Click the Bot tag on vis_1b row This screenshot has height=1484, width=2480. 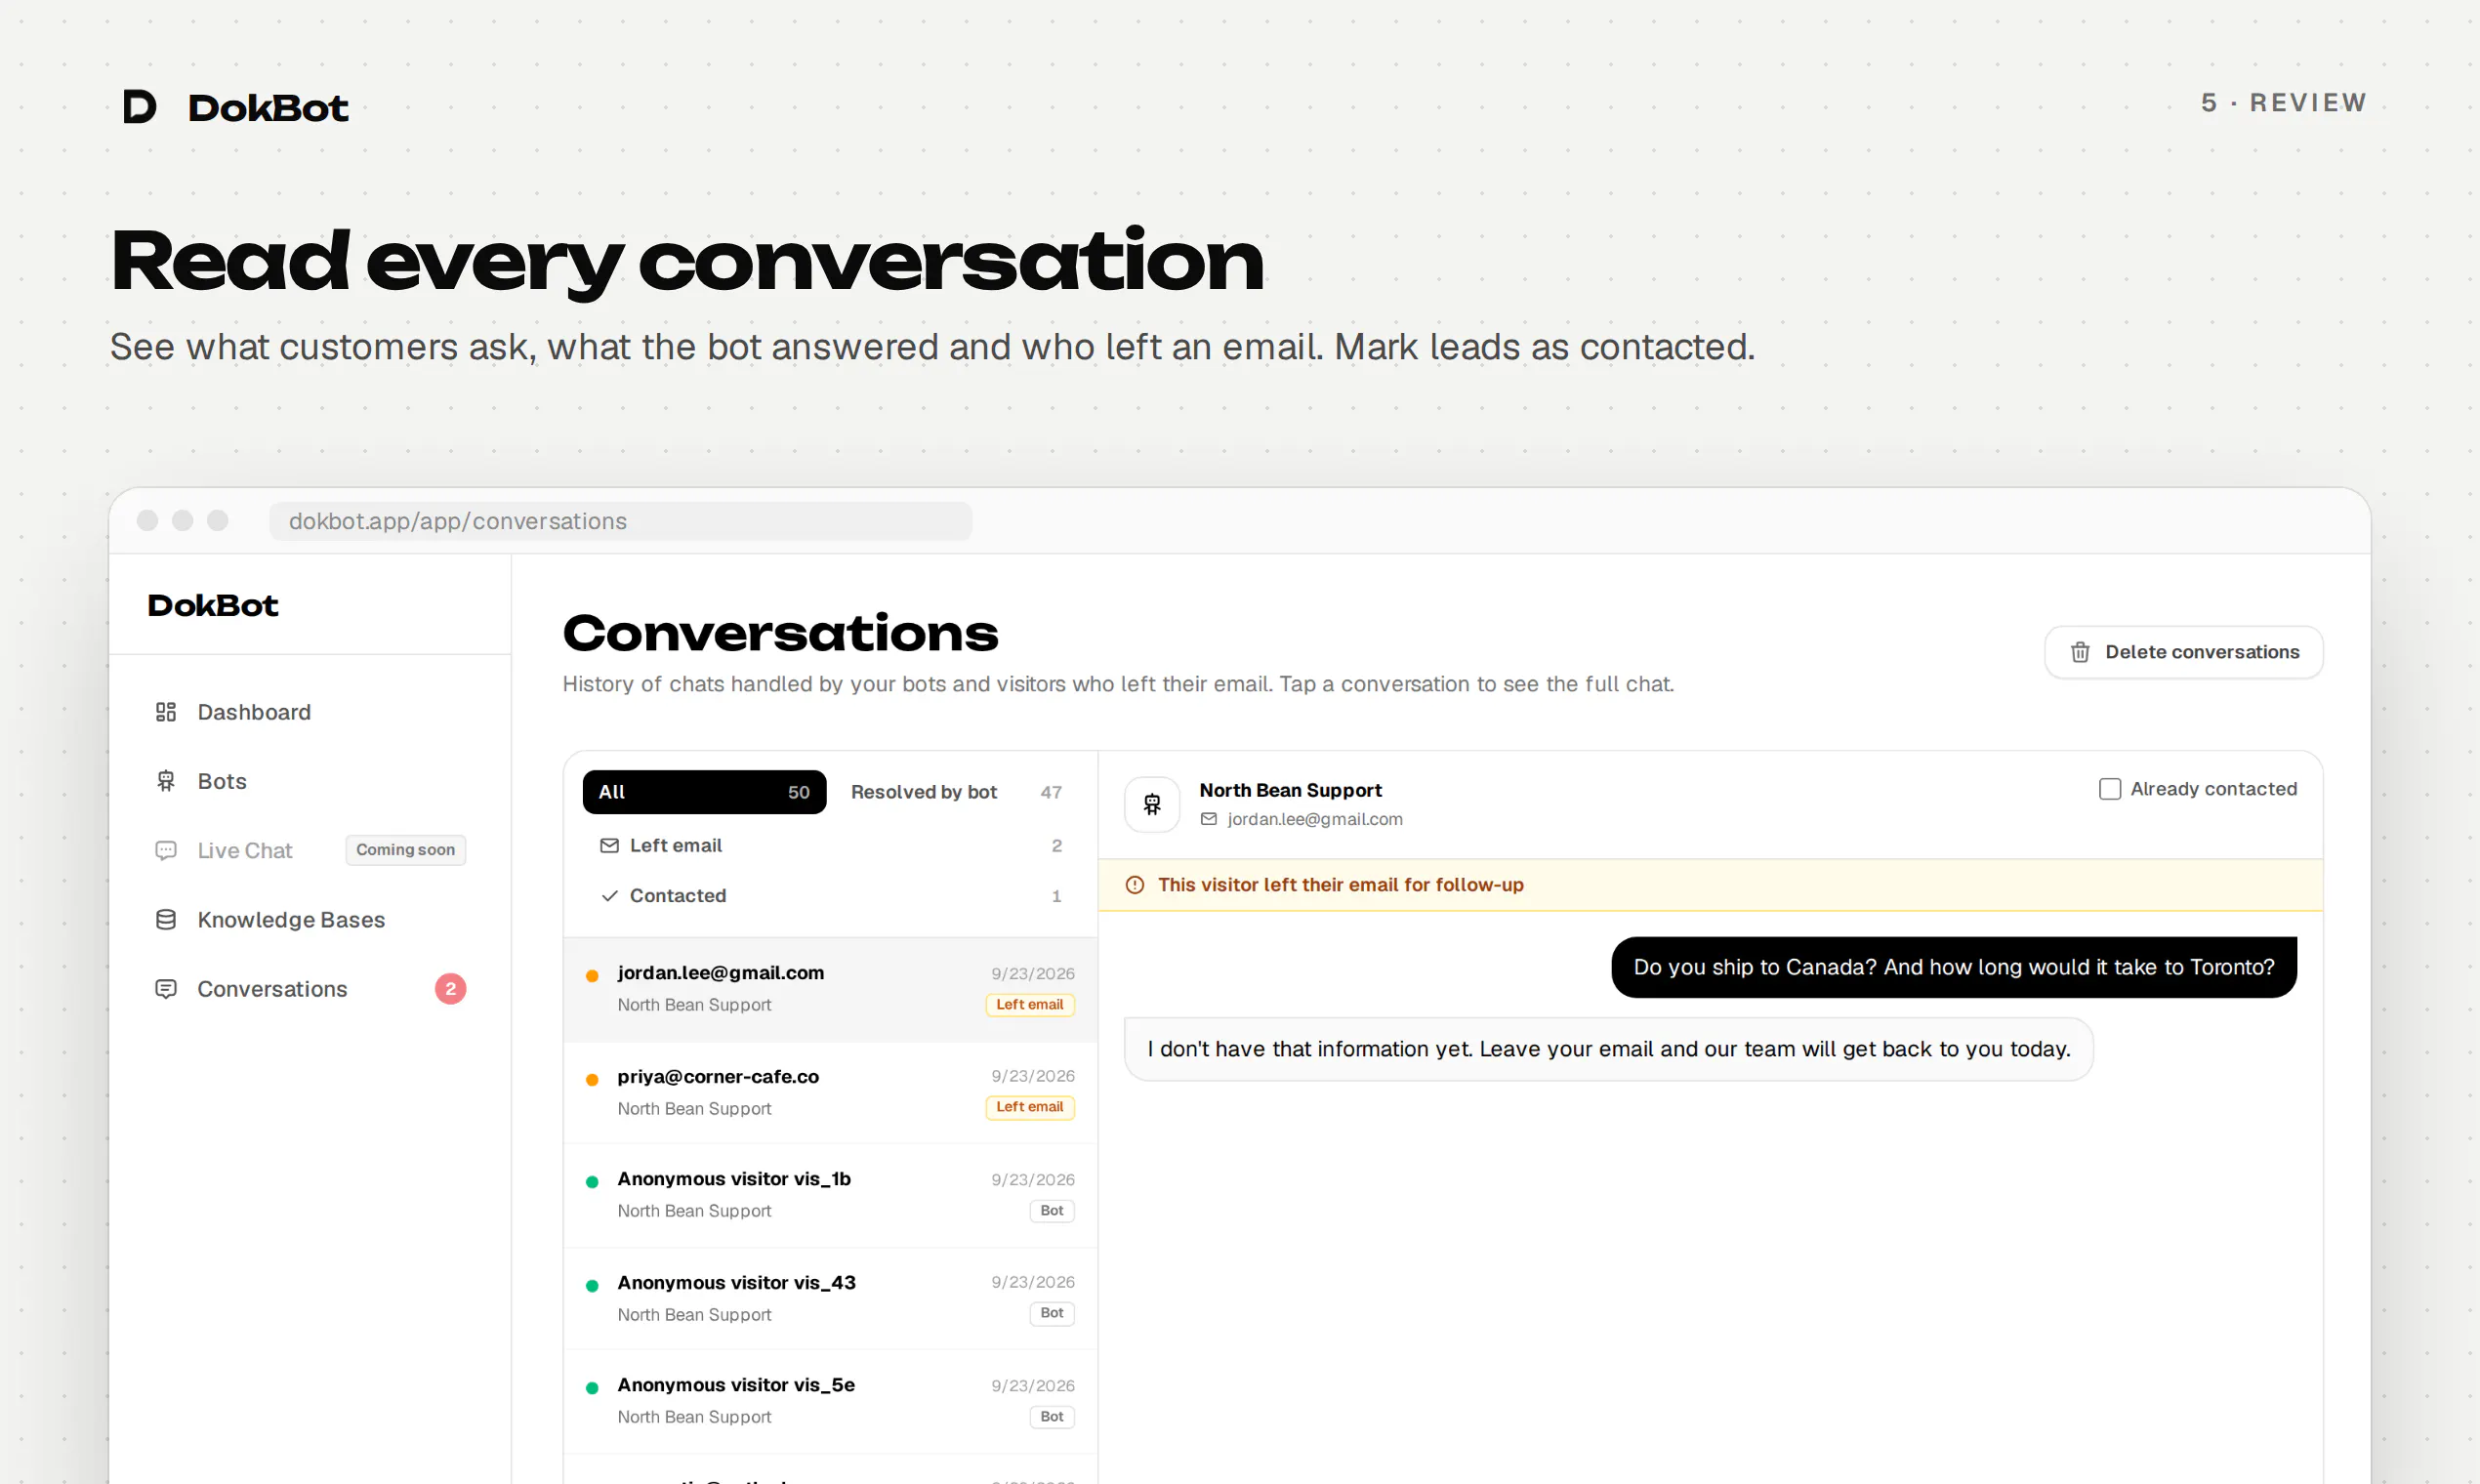tap(1052, 1211)
